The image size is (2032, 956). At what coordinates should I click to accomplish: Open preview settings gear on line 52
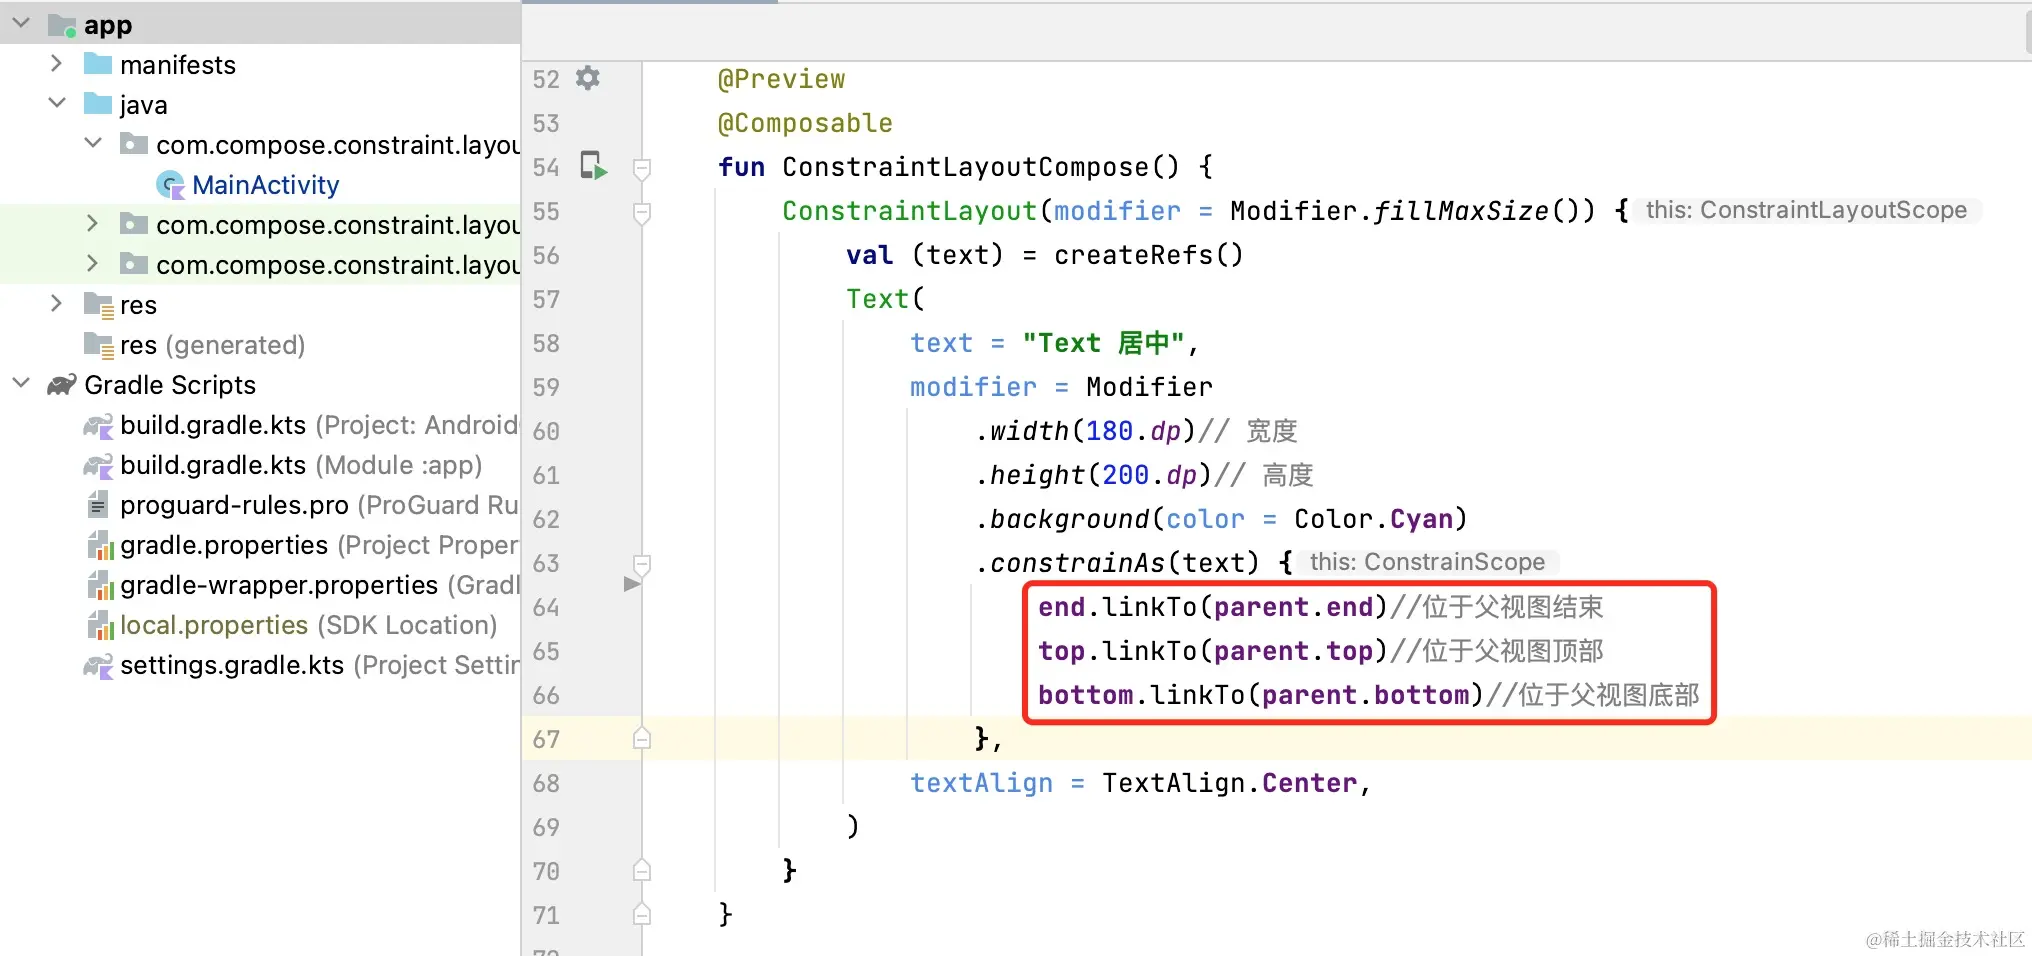(x=588, y=78)
